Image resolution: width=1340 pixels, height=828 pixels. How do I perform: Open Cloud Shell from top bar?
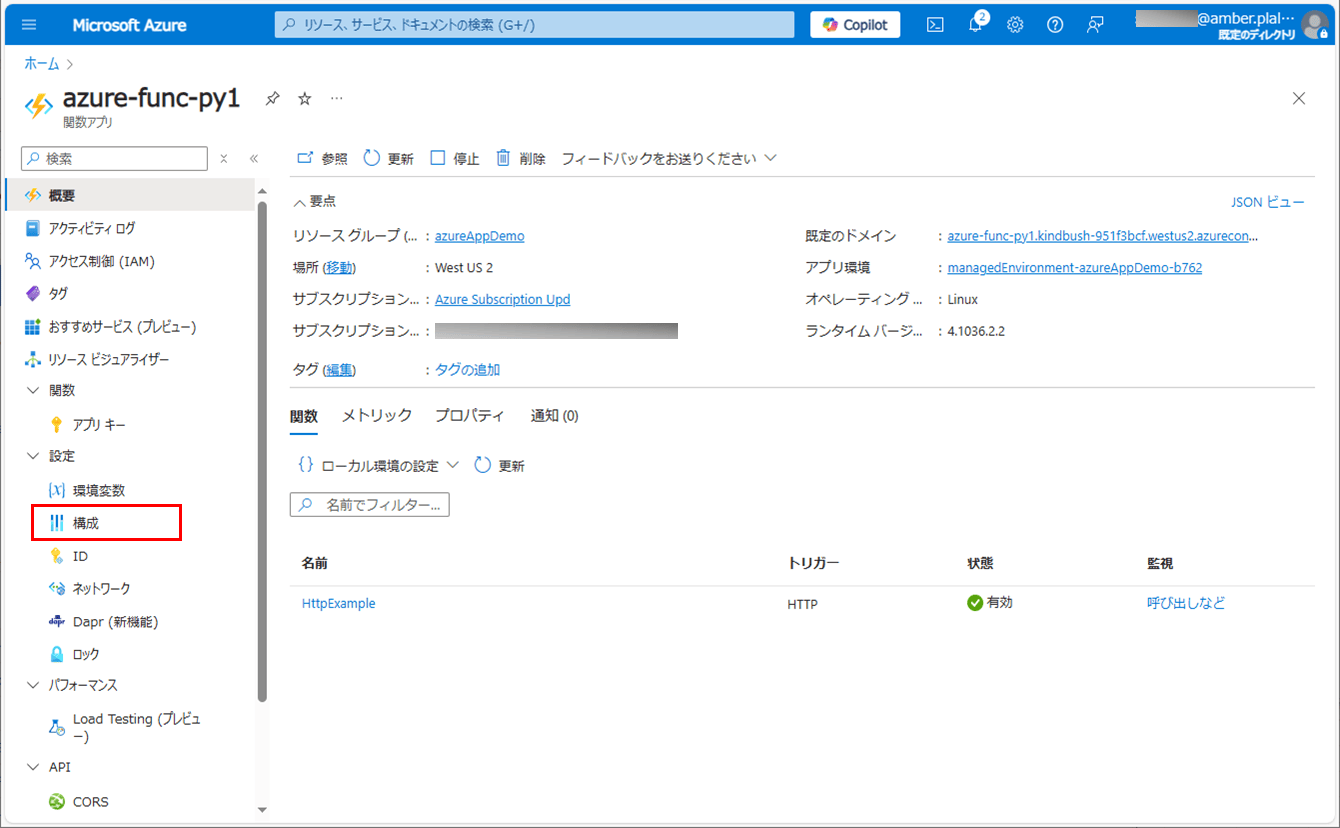935,25
